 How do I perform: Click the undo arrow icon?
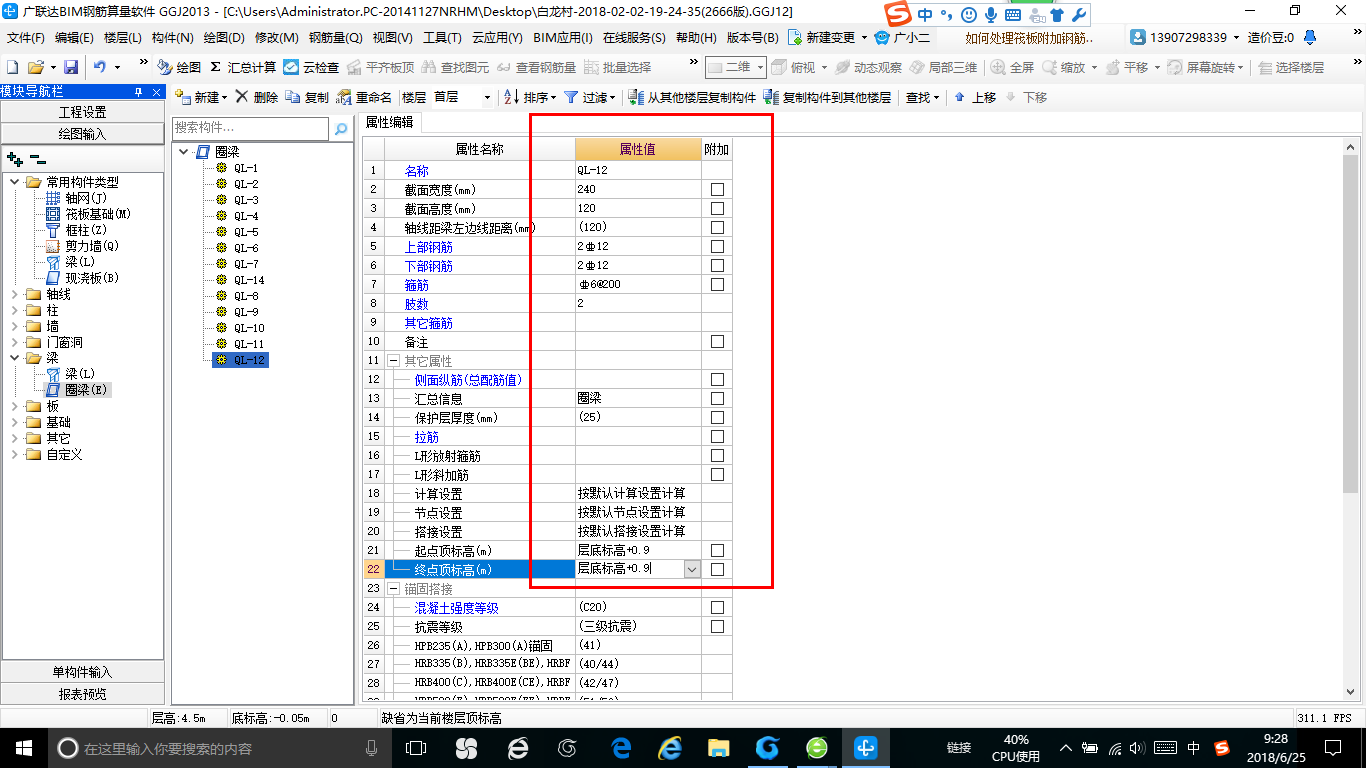click(100, 67)
